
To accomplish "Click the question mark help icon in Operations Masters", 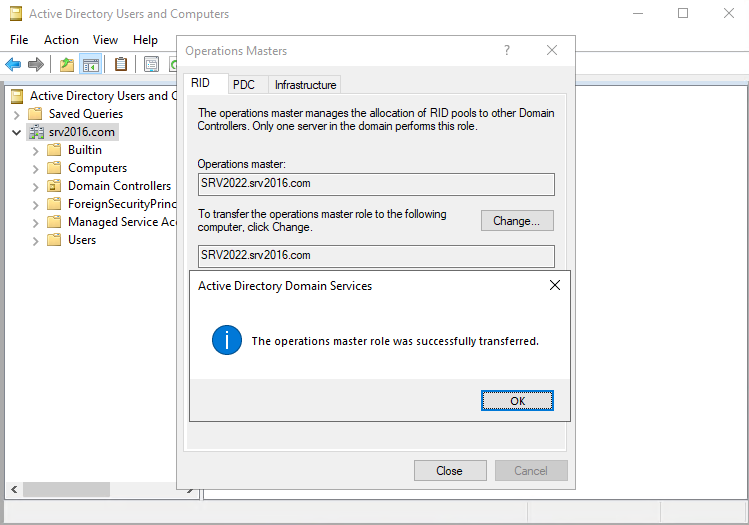I will coord(506,50).
